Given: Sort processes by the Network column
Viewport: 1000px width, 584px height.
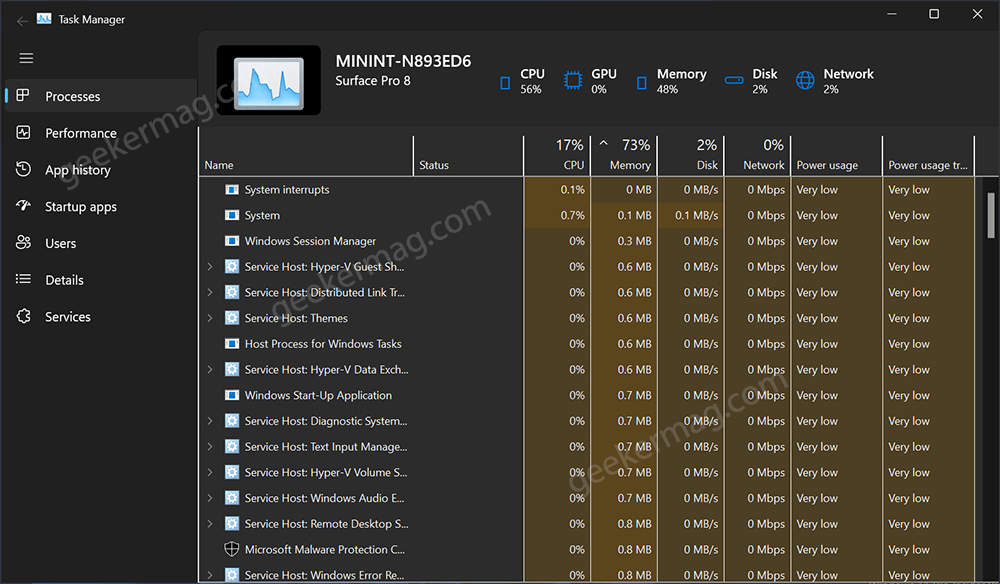Looking at the screenshot, I should tap(757, 156).
